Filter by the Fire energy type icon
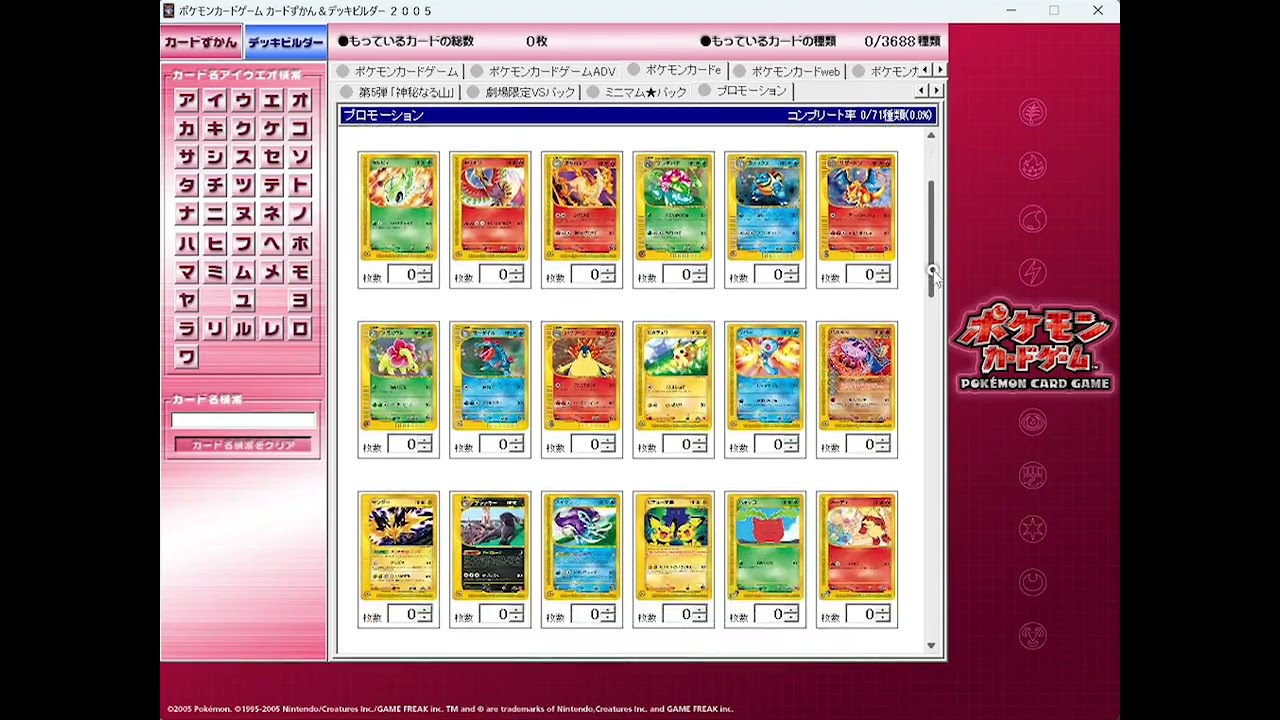The image size is (1280, 720). click(1033, 164)
